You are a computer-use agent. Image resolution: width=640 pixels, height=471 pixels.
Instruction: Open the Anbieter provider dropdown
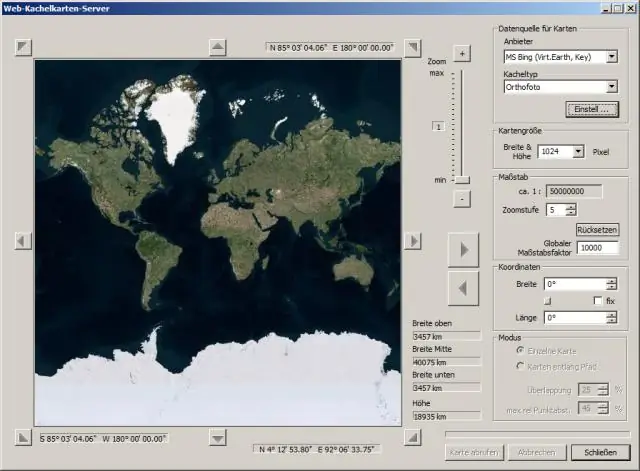612,57
